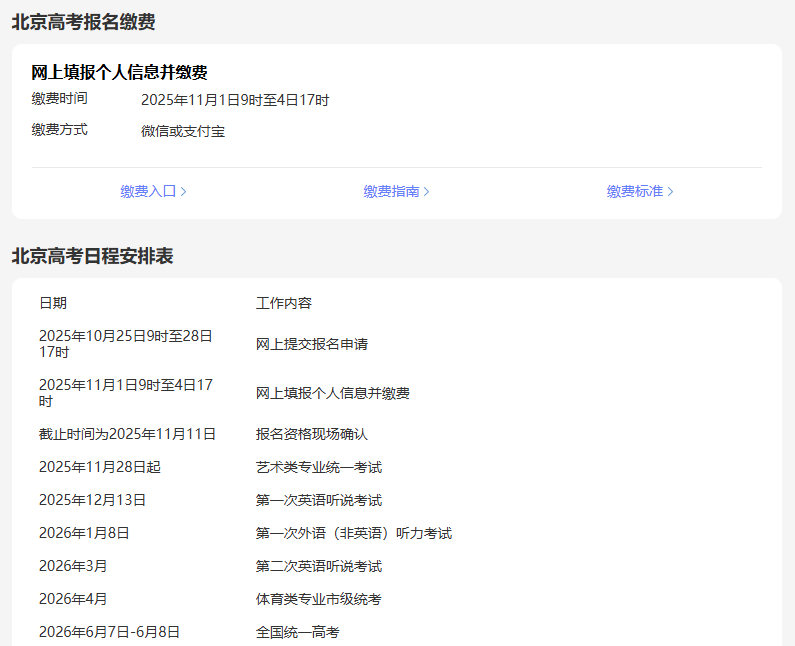This screenshot has height=646, width=795.
Task: Select the 微信或支付宝 payment method text
Action: click(x=183, y=131)
